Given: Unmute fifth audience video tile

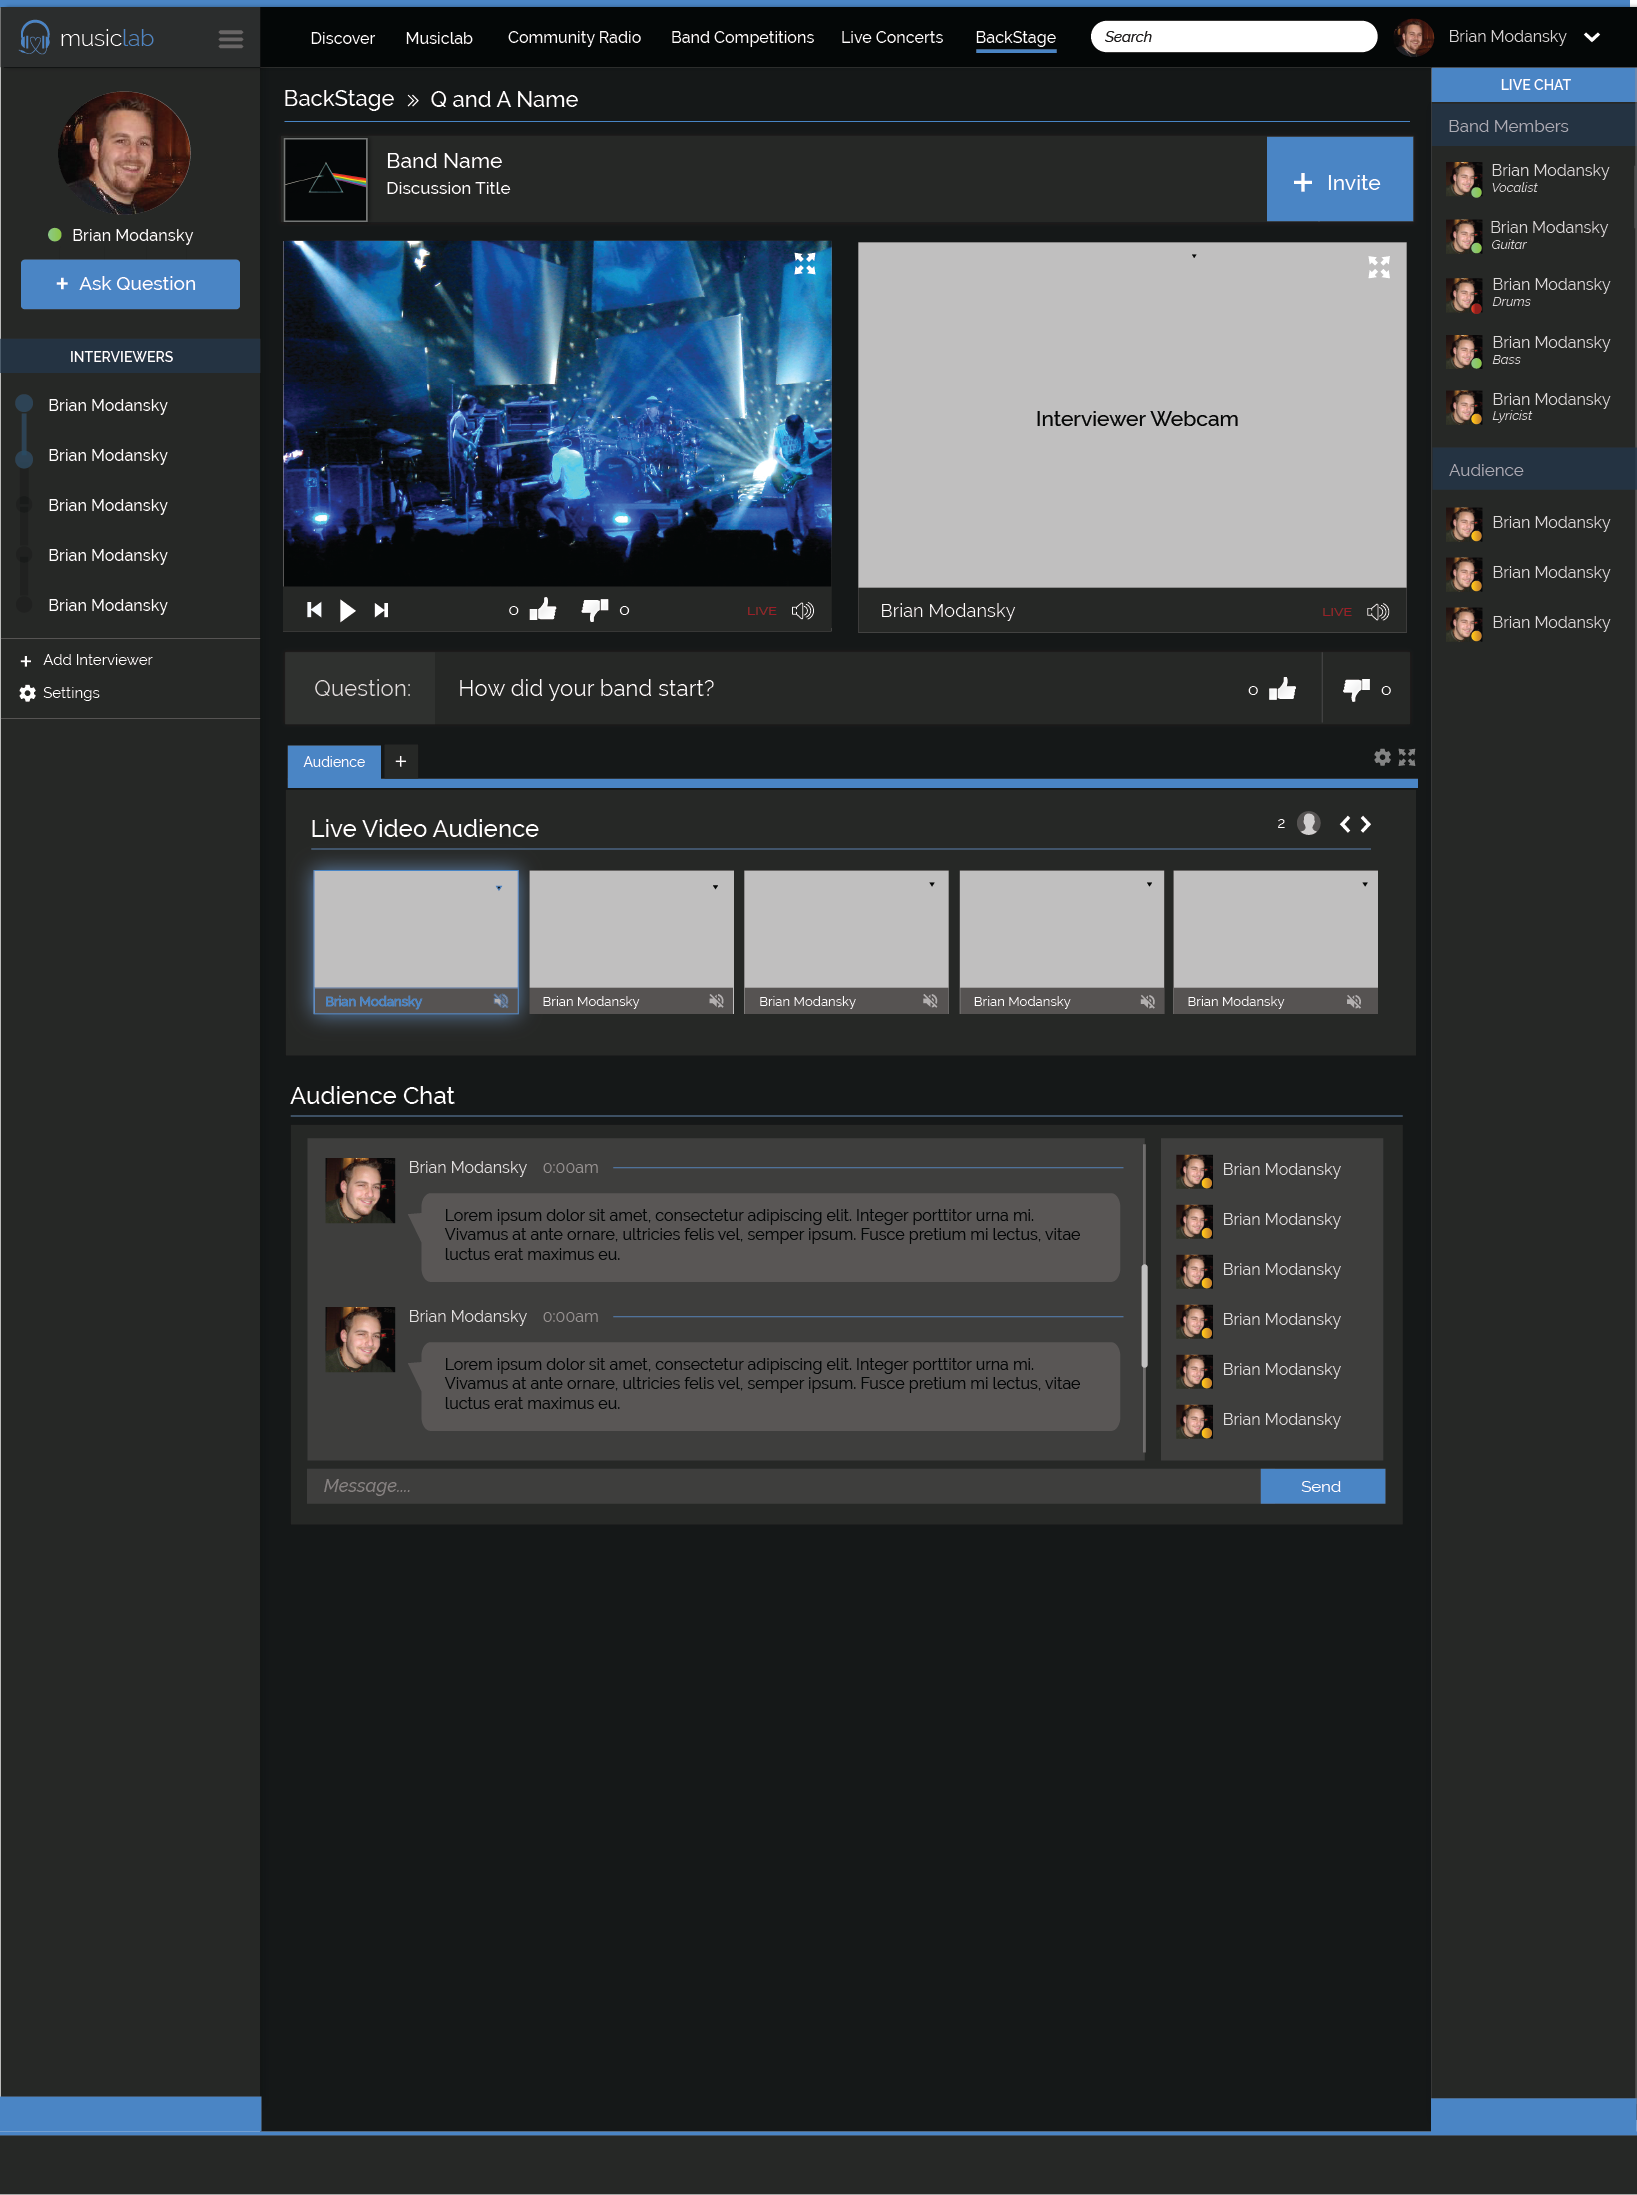Looking at the screenshot, I should 1354,1001.
